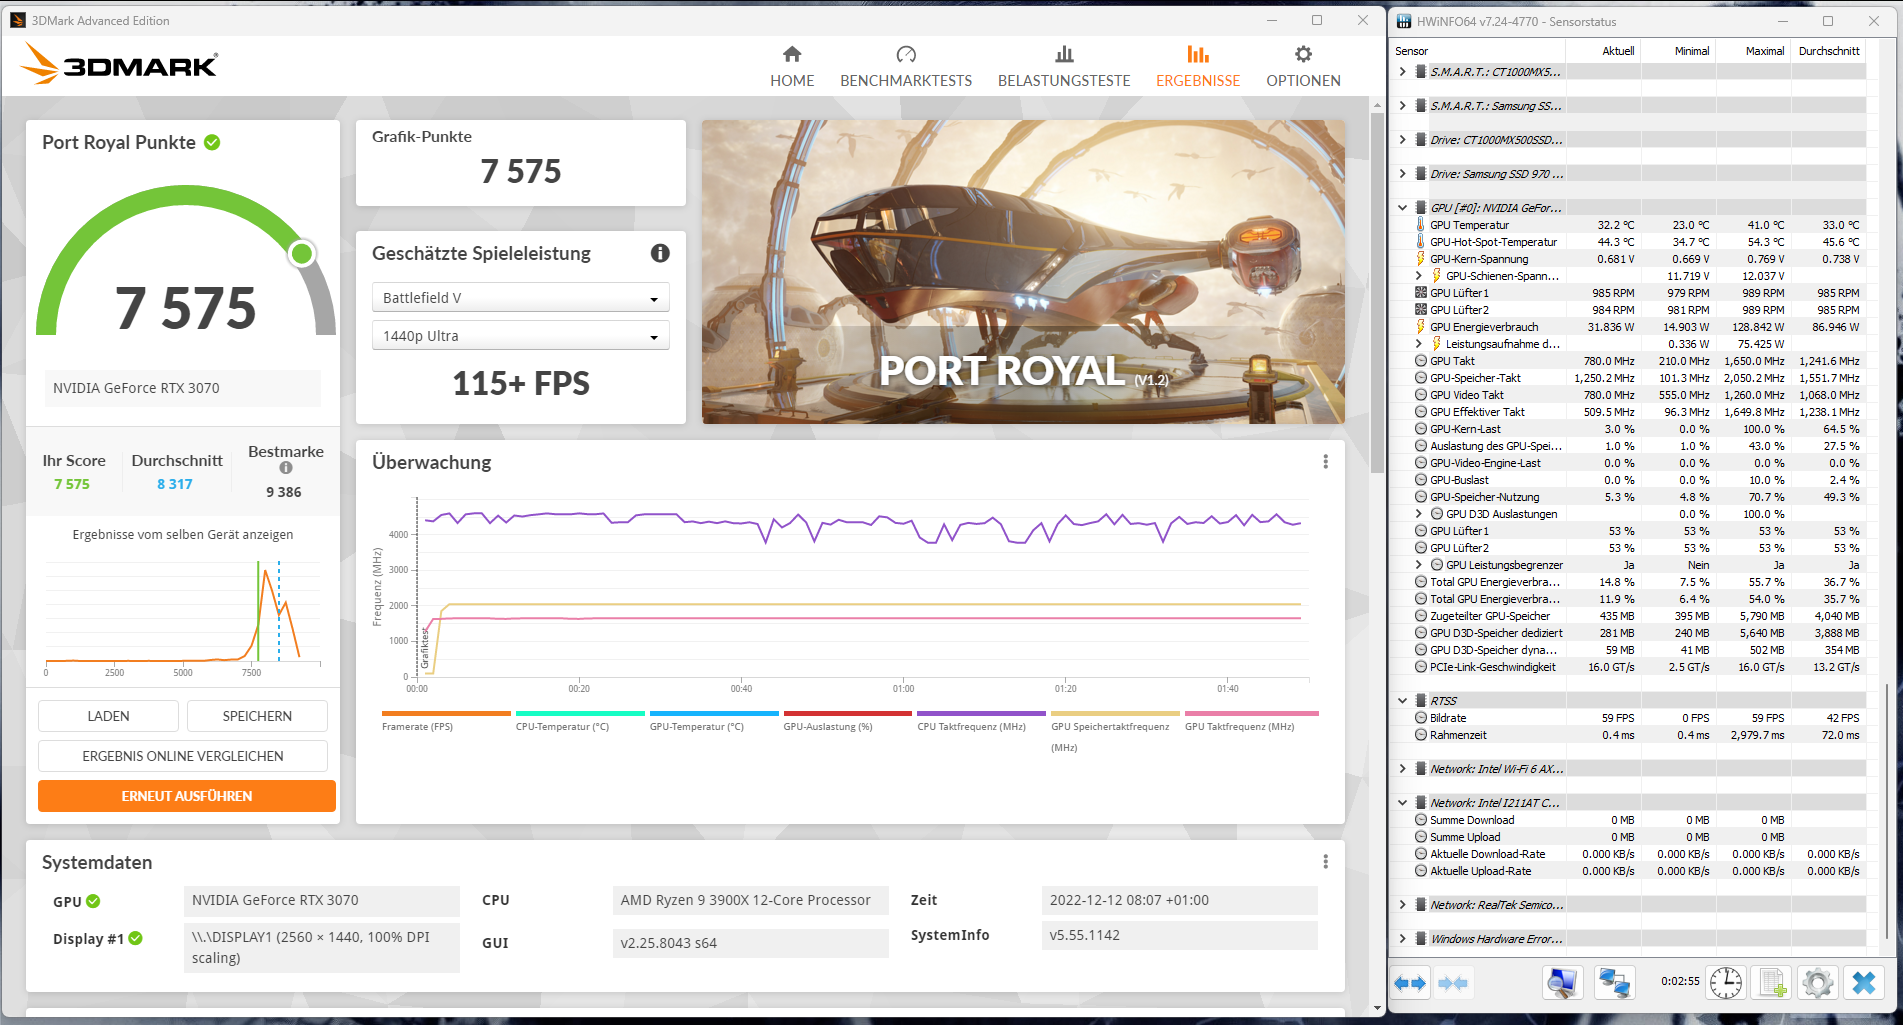
Task: Open the Überwachung three-dot menu
Action: coord(1326,462)
